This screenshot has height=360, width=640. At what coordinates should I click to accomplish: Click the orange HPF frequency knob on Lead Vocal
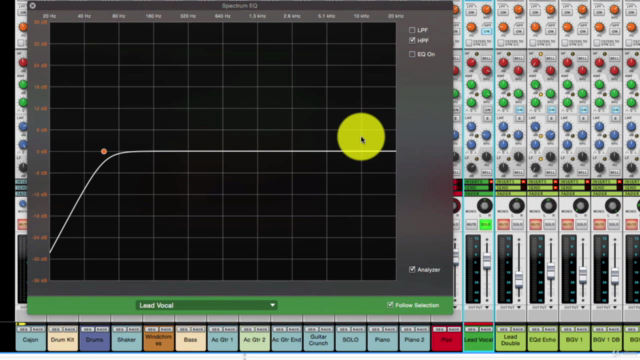tap(471, 27)
